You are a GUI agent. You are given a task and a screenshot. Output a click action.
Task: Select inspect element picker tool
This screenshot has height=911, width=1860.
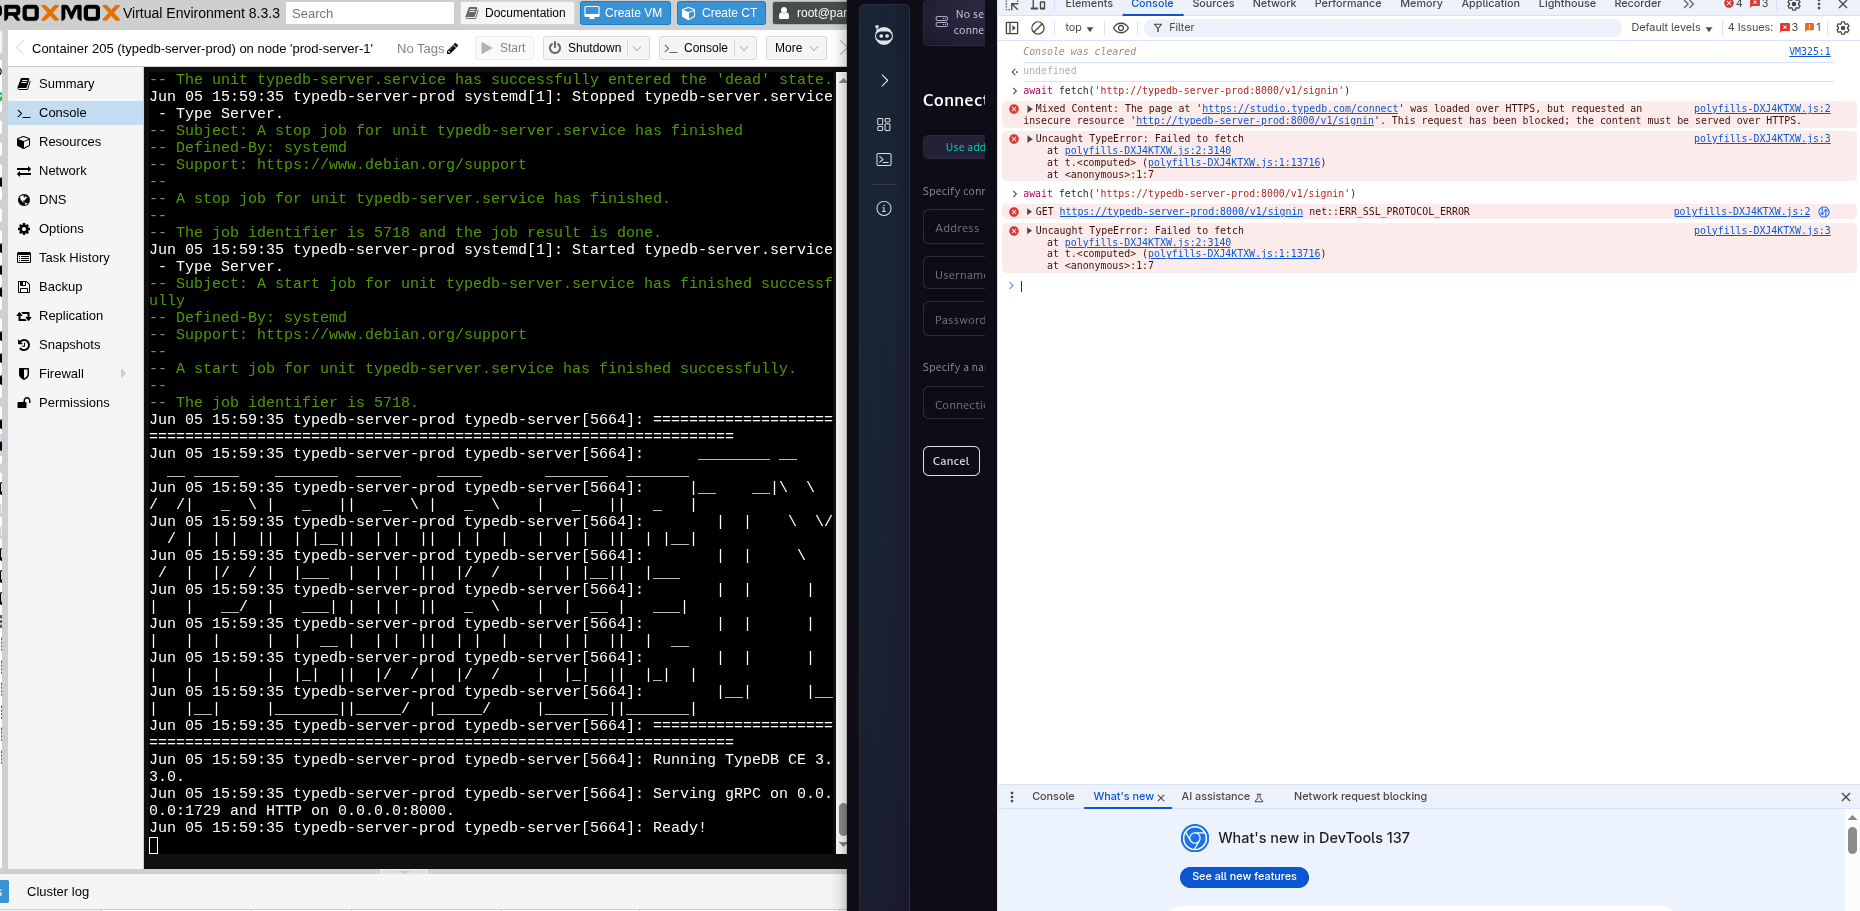tap(1012, 5)
